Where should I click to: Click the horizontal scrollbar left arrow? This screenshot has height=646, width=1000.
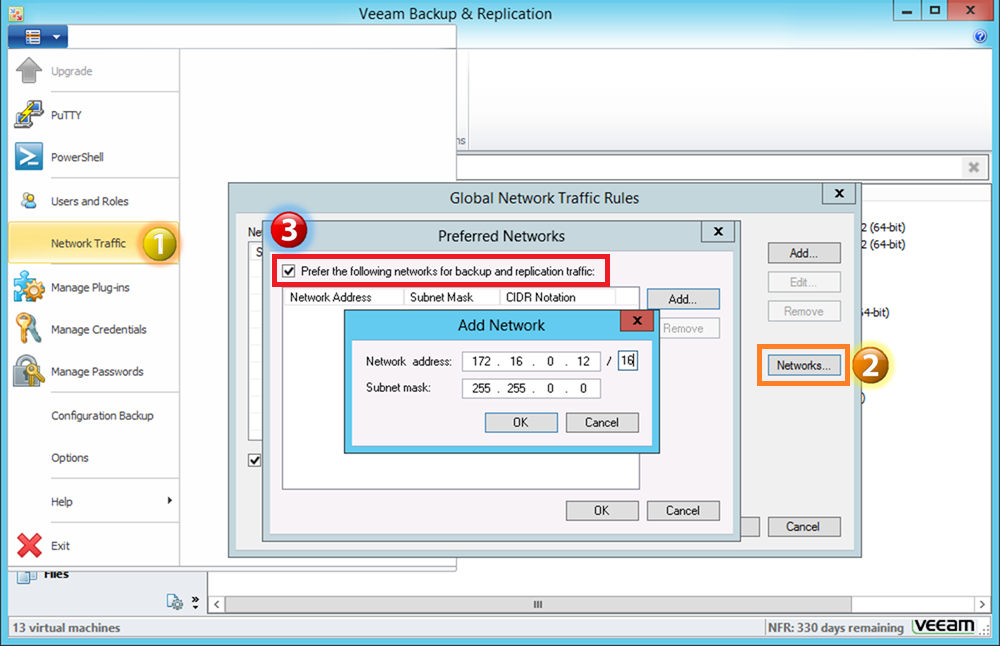pos(217,604)
